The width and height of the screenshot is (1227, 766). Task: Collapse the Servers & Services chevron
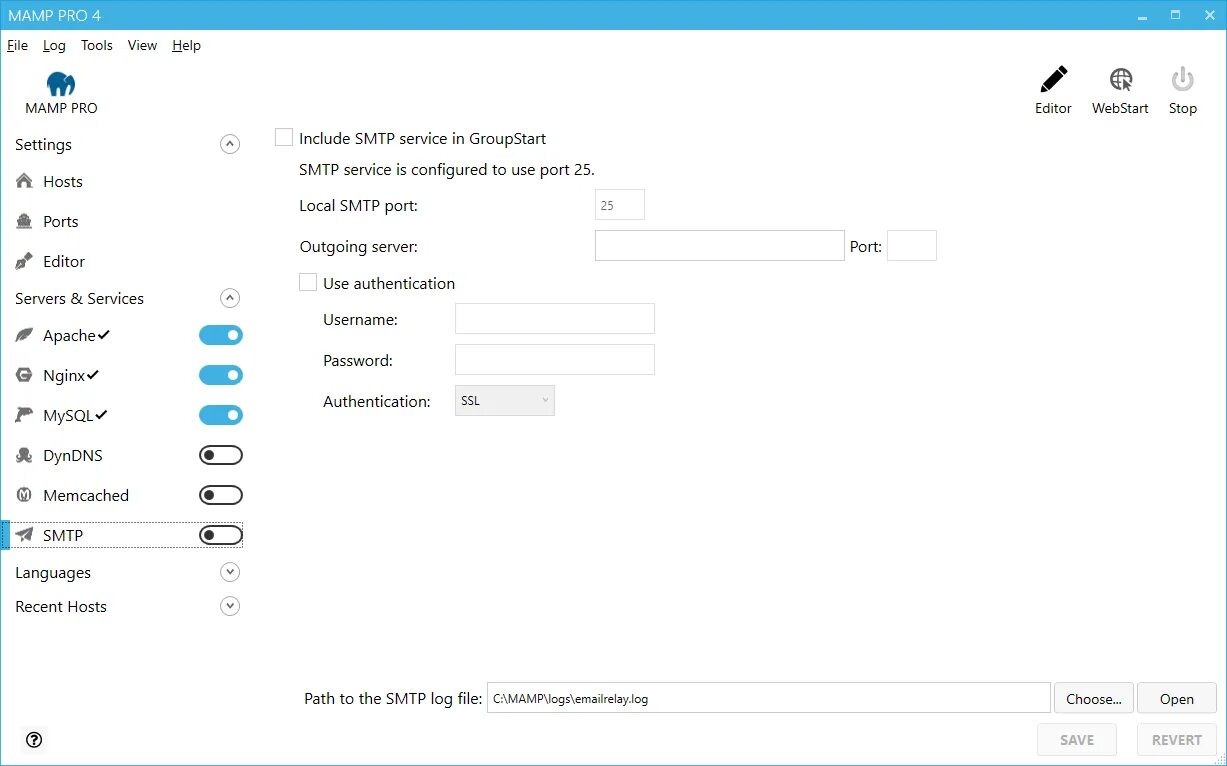[230, 298]
